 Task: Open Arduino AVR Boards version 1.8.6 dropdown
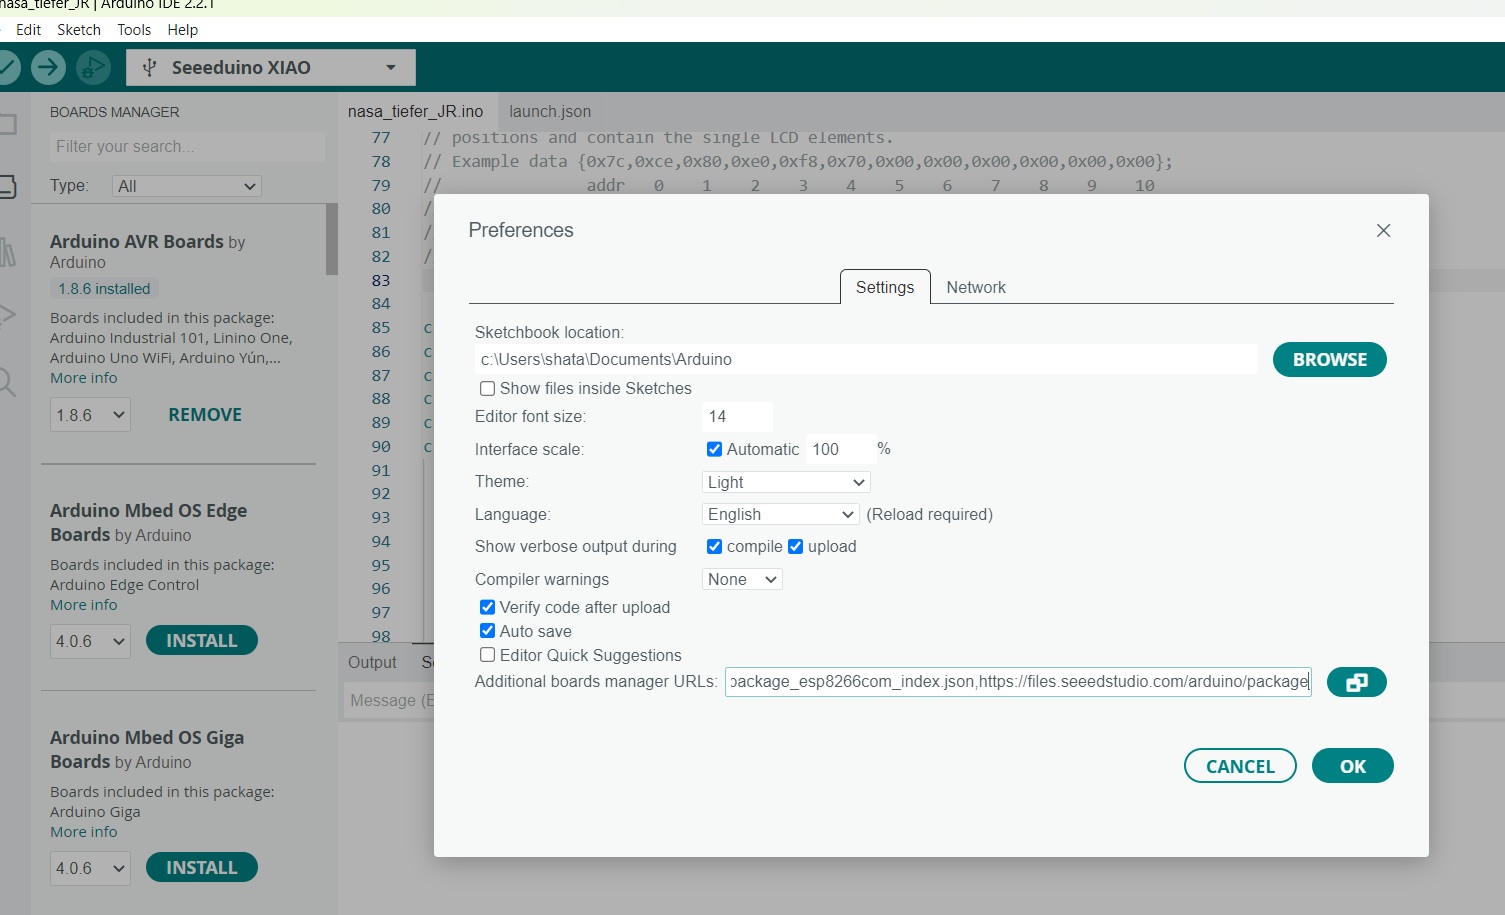[x=90, y=415]
